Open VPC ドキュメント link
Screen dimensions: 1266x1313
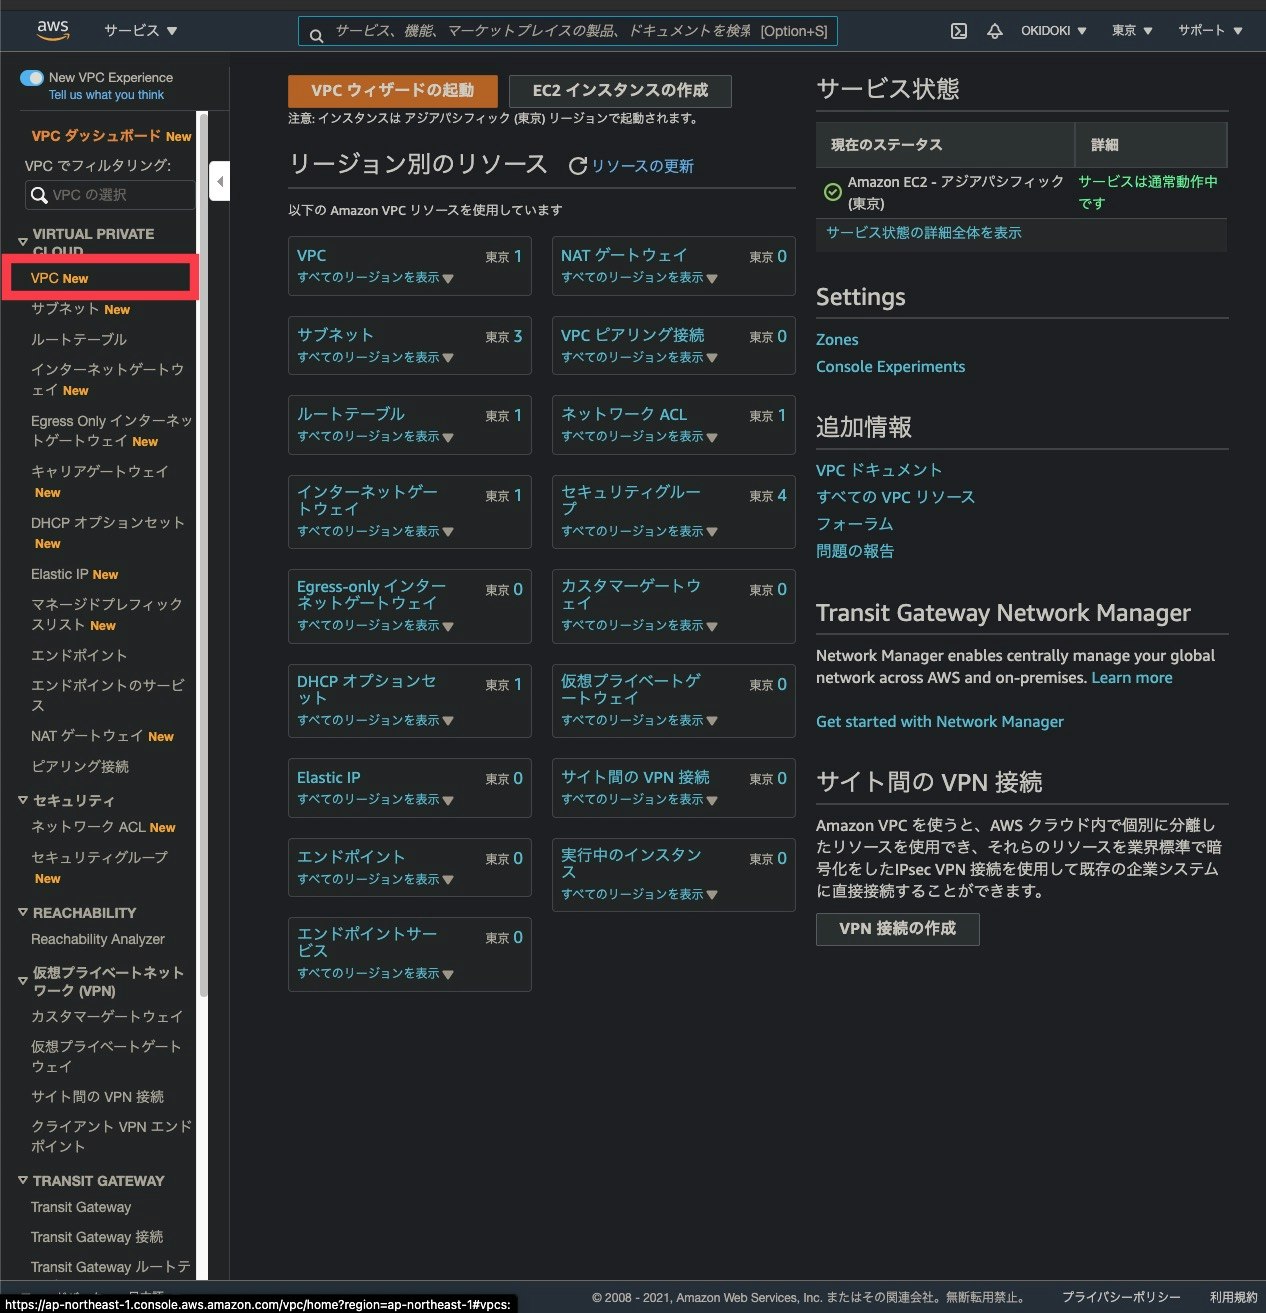pos(879,469)
